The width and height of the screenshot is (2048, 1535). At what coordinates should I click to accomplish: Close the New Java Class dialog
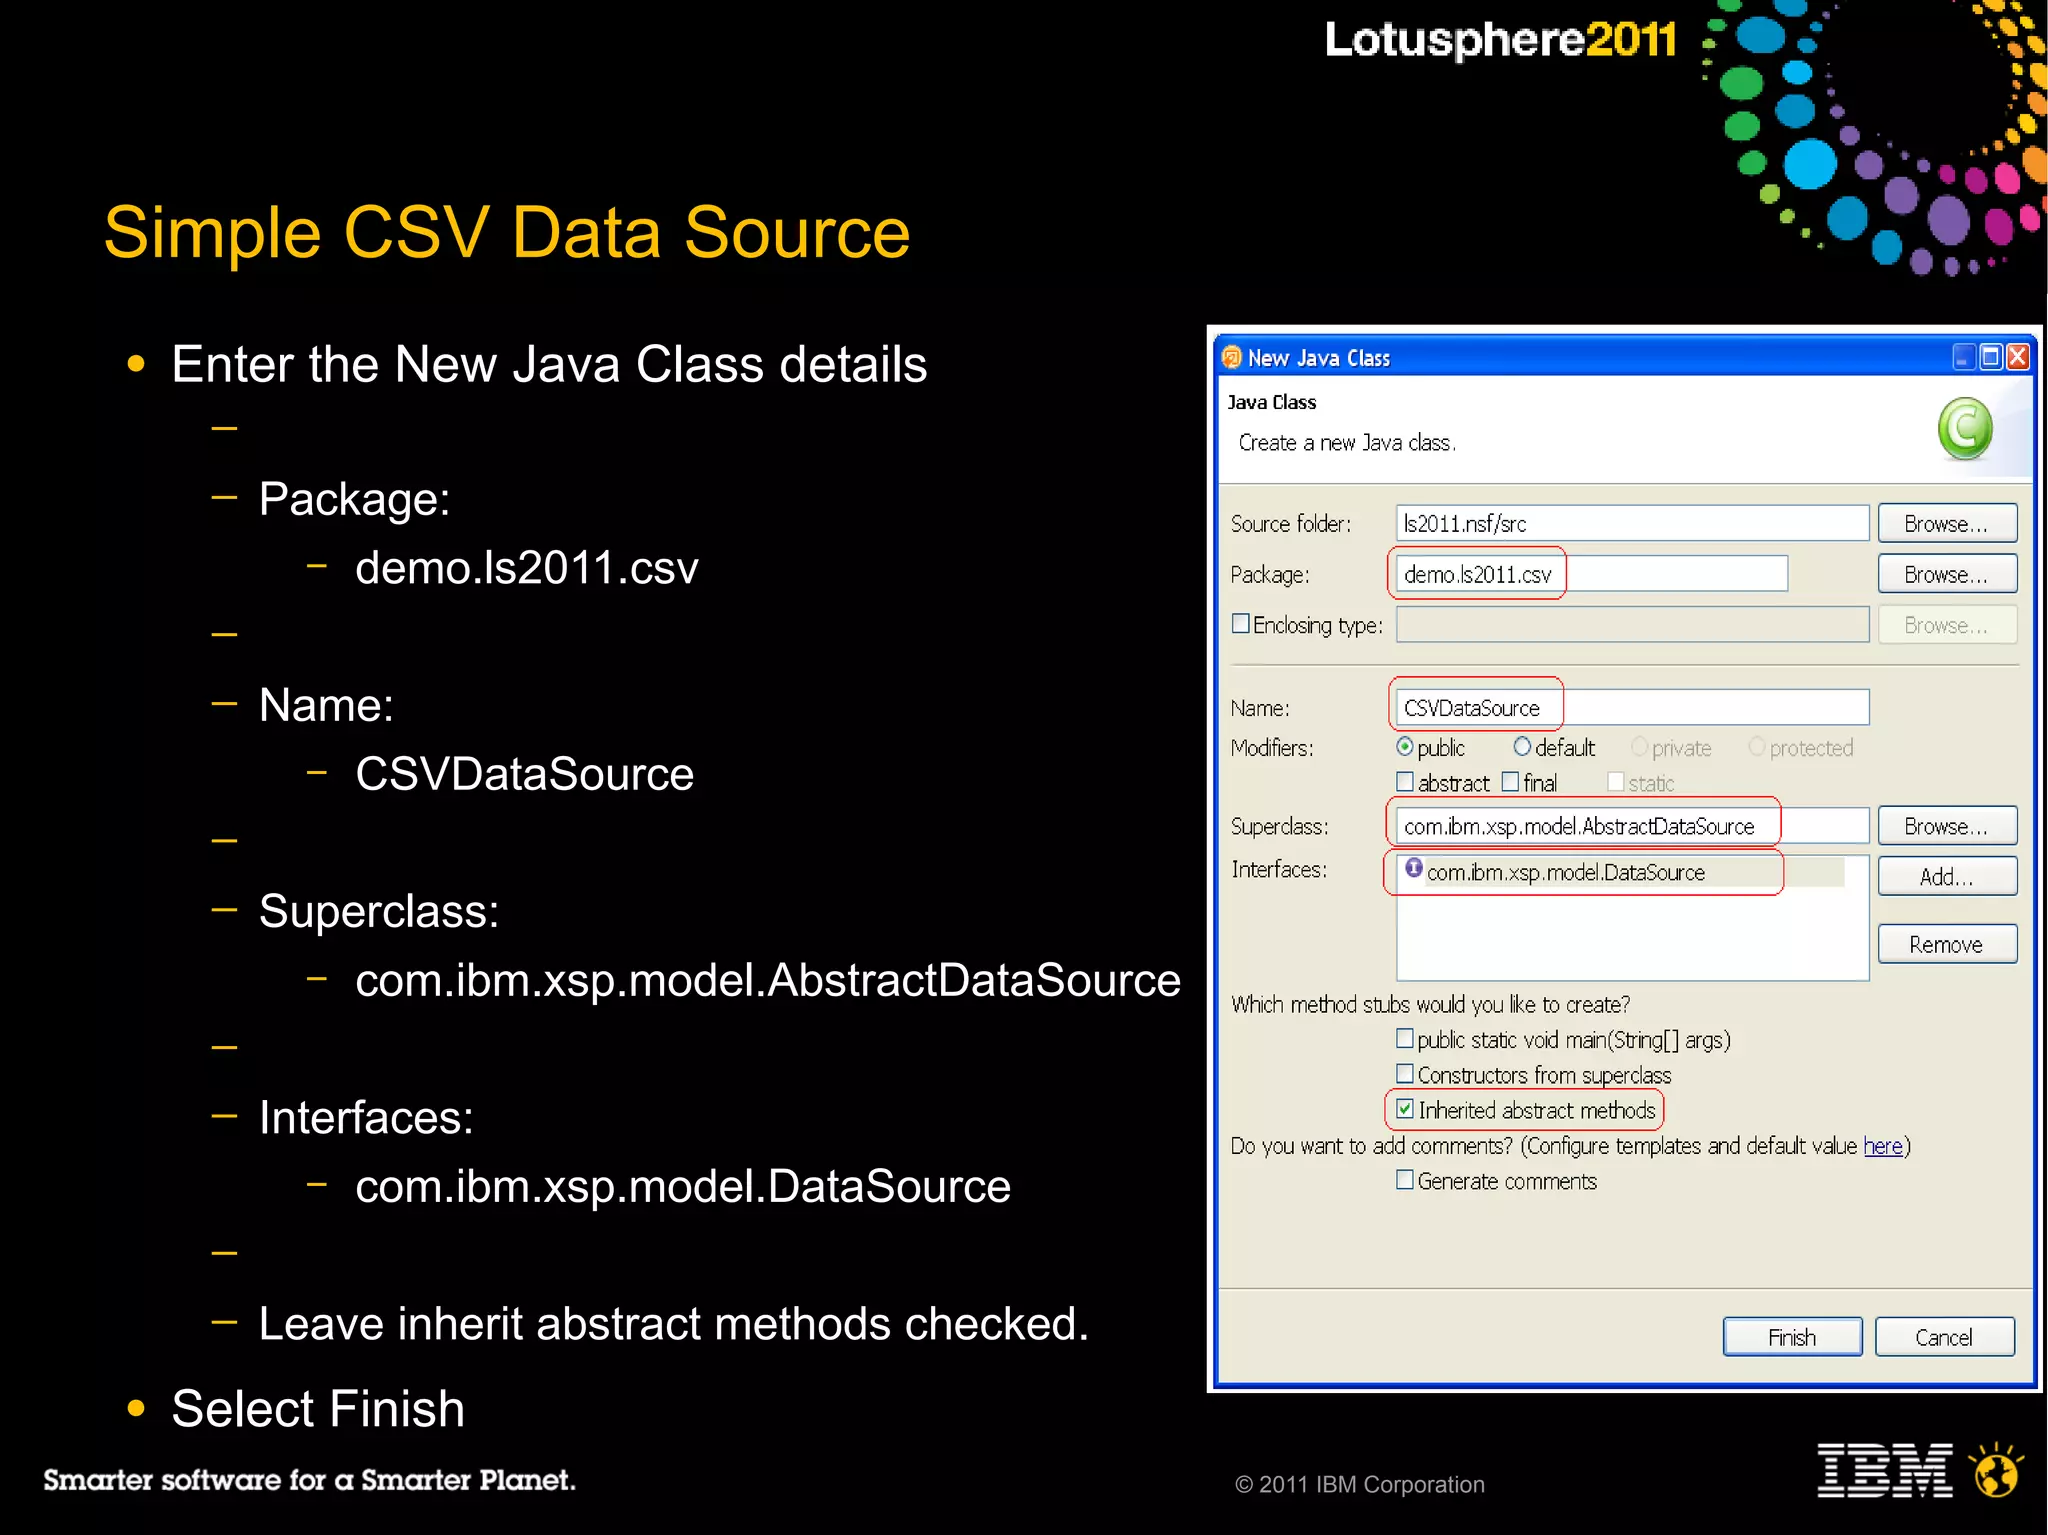coord(2018,357)
